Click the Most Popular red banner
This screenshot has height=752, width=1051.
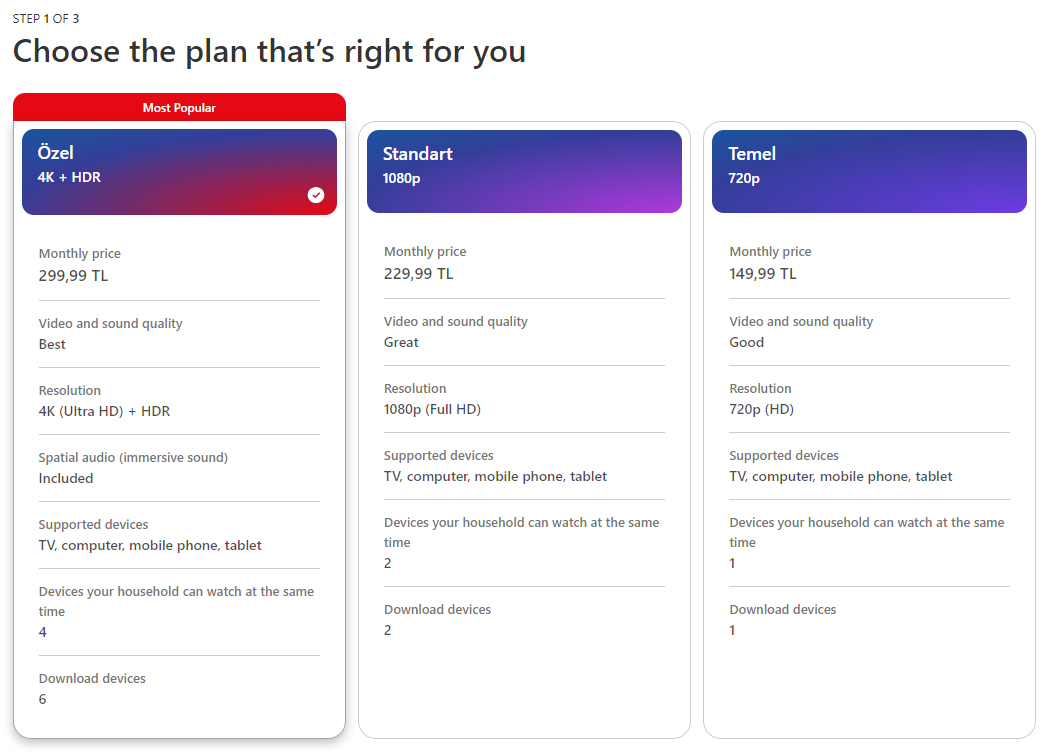[179, 107]
